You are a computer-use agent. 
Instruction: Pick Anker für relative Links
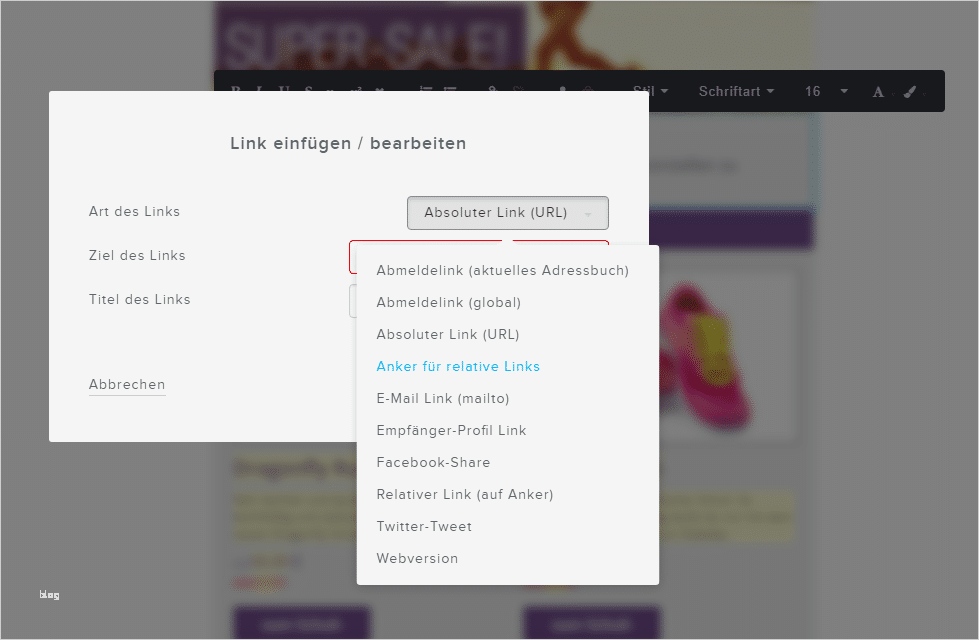(x=458, y=366)
